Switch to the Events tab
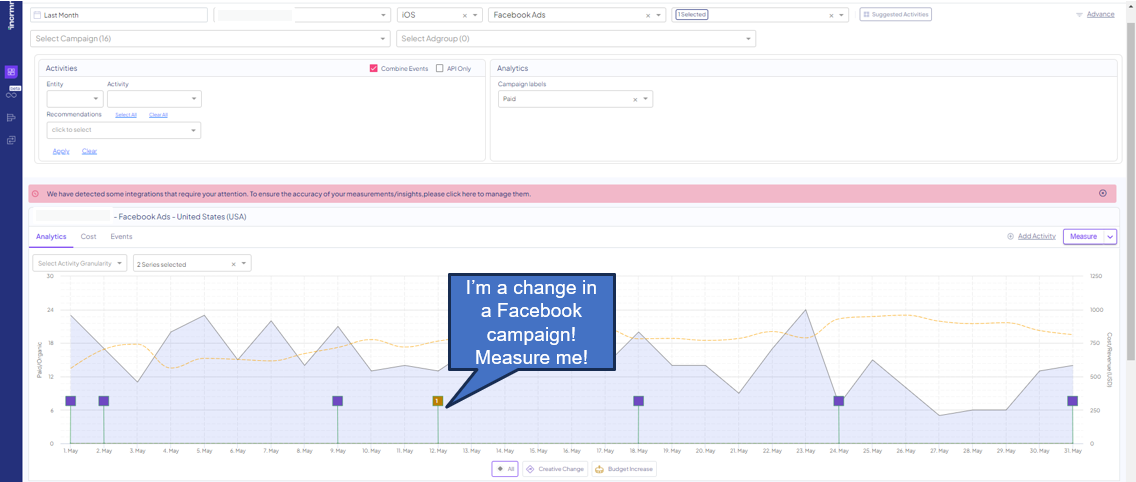Viewport: 1136px width, 482px height. click(x=121, y=236)
